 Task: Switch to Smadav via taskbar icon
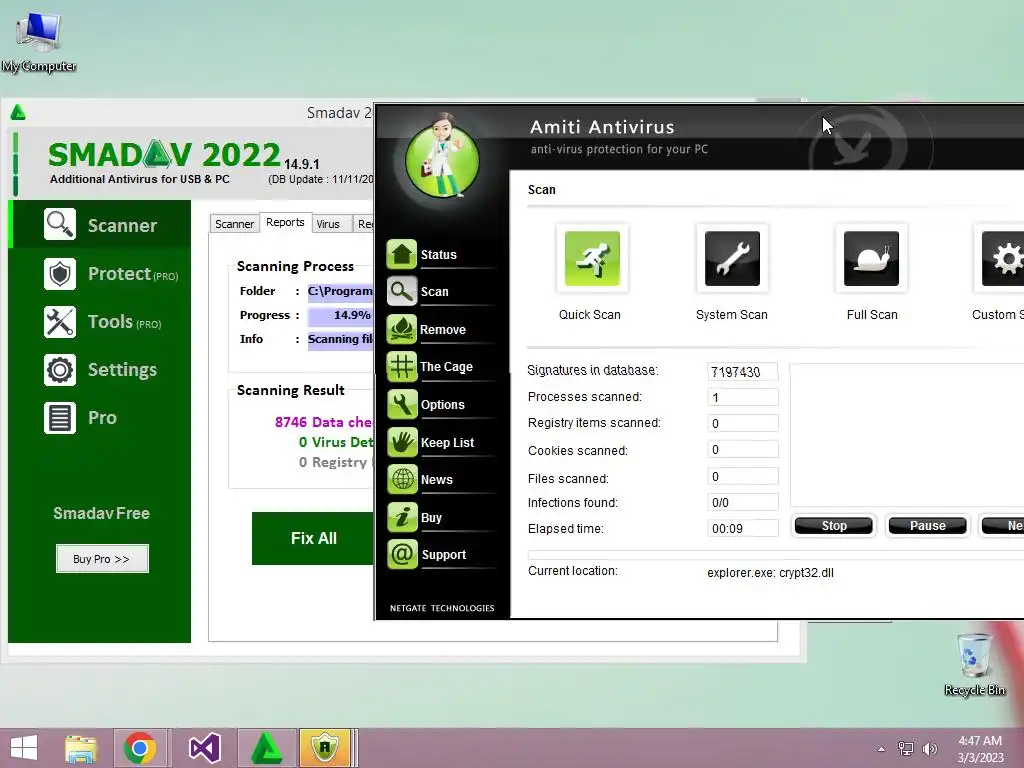(x=266, y=748)
